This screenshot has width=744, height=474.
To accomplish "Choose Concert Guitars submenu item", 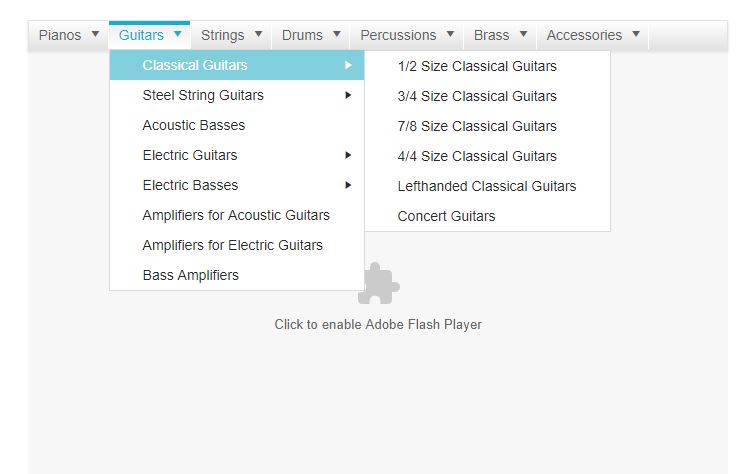I will tap(446, 216).
